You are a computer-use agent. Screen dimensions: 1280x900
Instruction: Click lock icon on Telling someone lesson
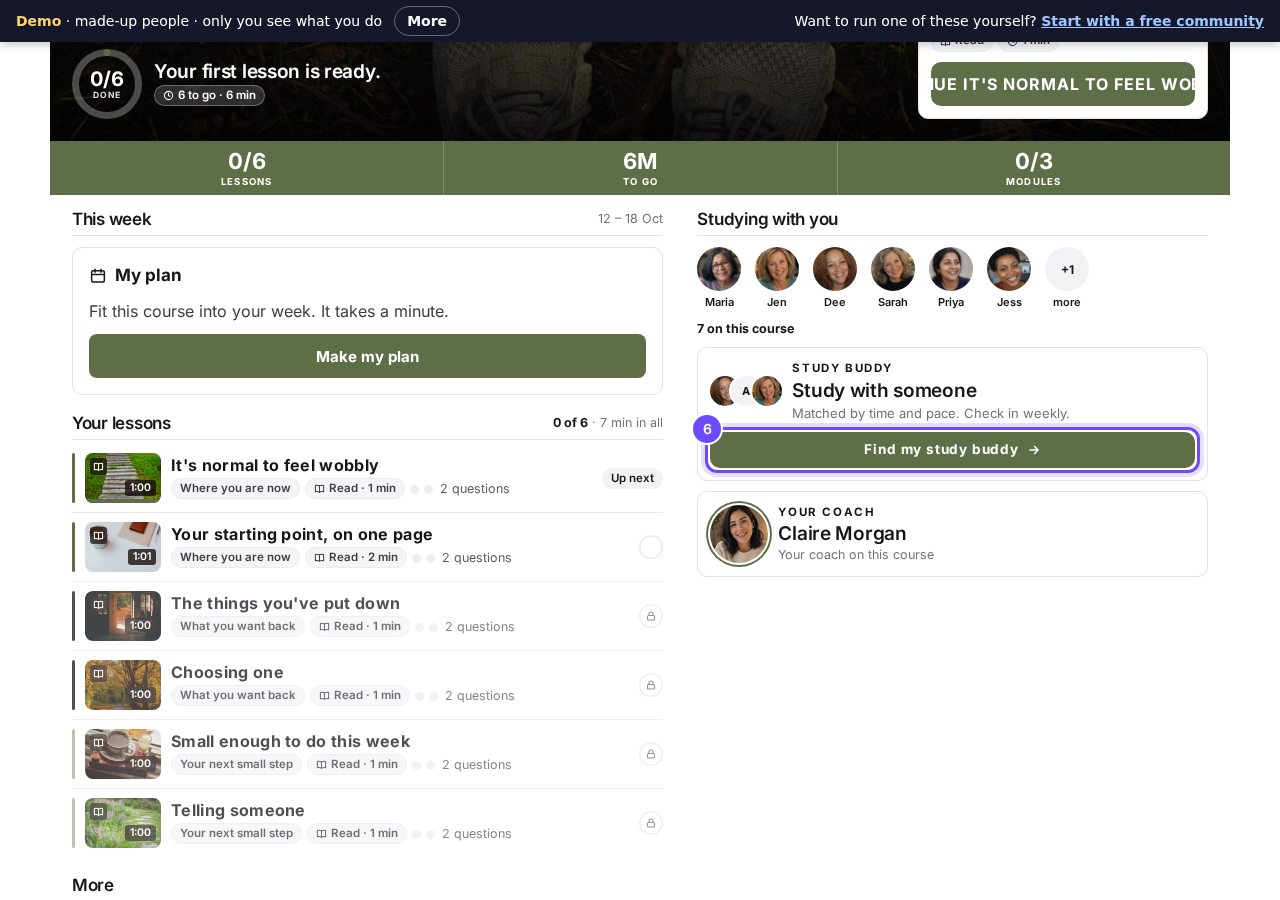(651, 823)
